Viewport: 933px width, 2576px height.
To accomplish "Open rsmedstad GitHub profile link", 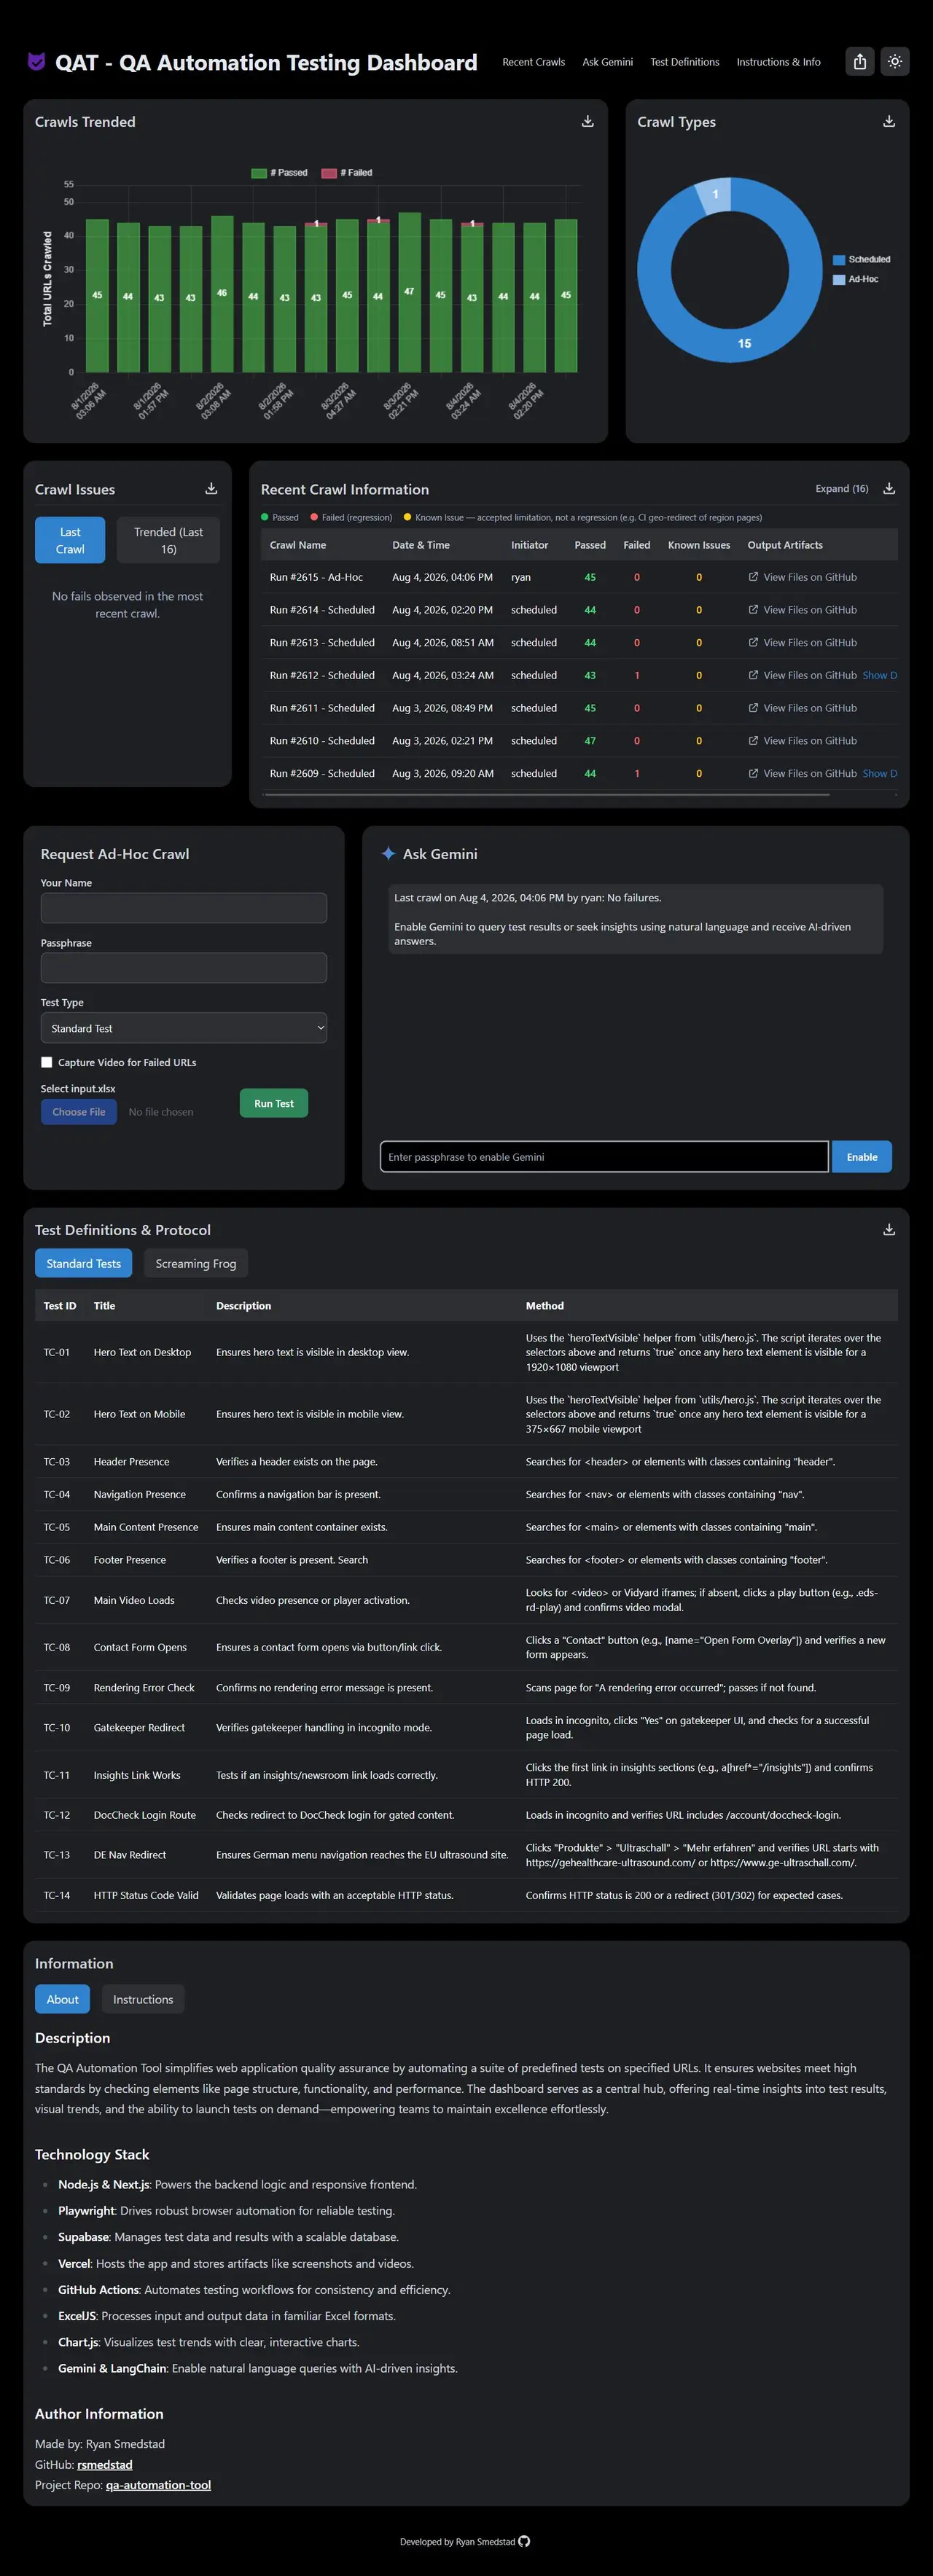I will coord(105,2464).
